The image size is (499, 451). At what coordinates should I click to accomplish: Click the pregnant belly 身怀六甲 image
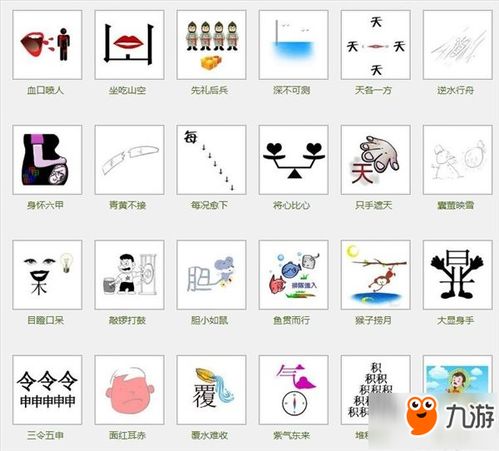(47, 160)
